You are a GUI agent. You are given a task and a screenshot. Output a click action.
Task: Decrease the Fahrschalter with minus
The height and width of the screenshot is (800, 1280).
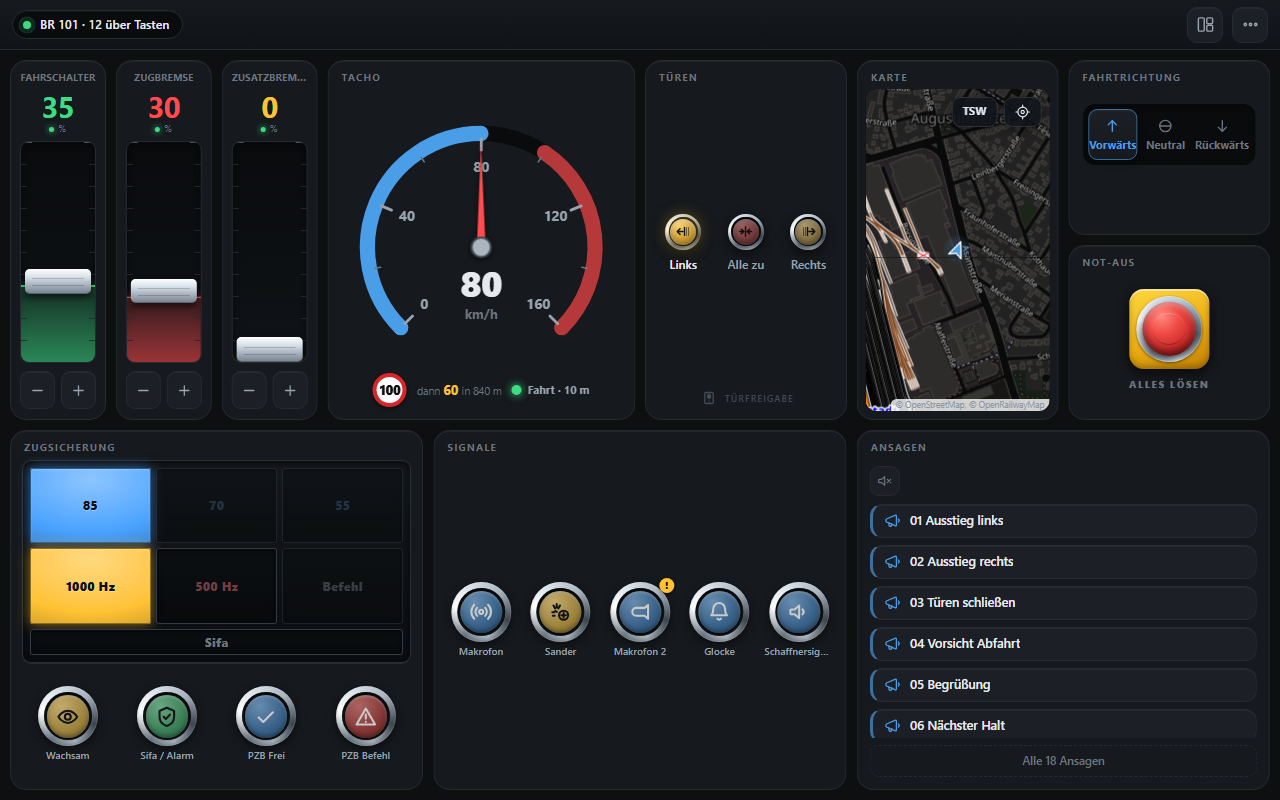[38, 391]
